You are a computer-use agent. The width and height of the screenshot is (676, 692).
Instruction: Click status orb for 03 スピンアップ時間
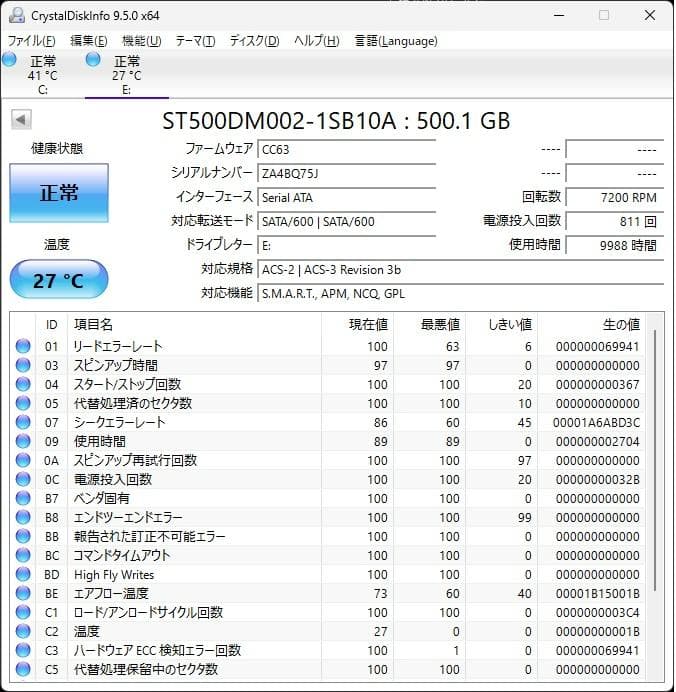point(23,365)
